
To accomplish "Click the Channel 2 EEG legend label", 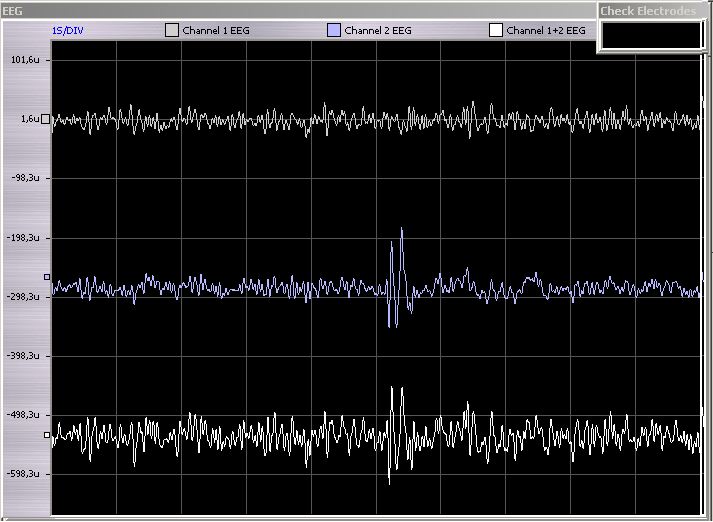I will [378, 31].
